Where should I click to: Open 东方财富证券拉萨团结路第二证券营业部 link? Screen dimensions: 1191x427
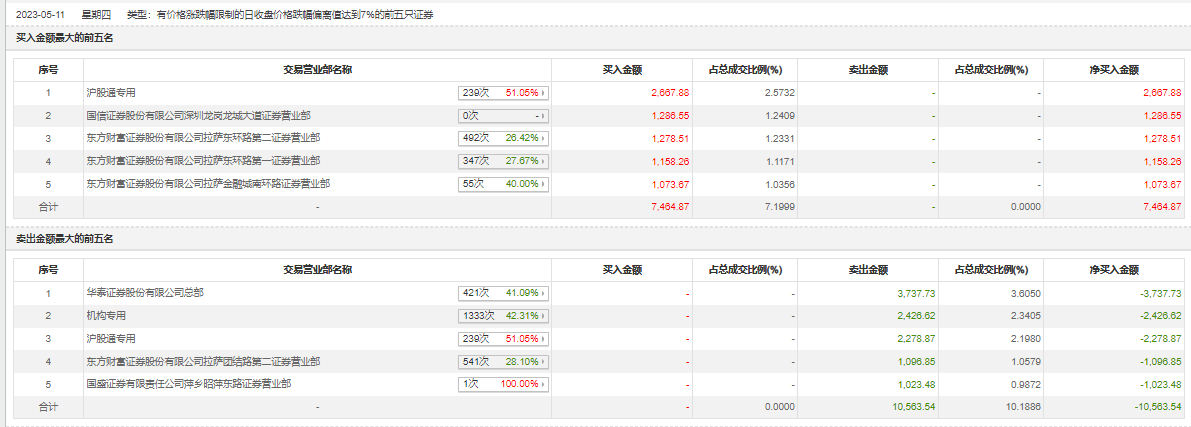[x=203, y=361]
